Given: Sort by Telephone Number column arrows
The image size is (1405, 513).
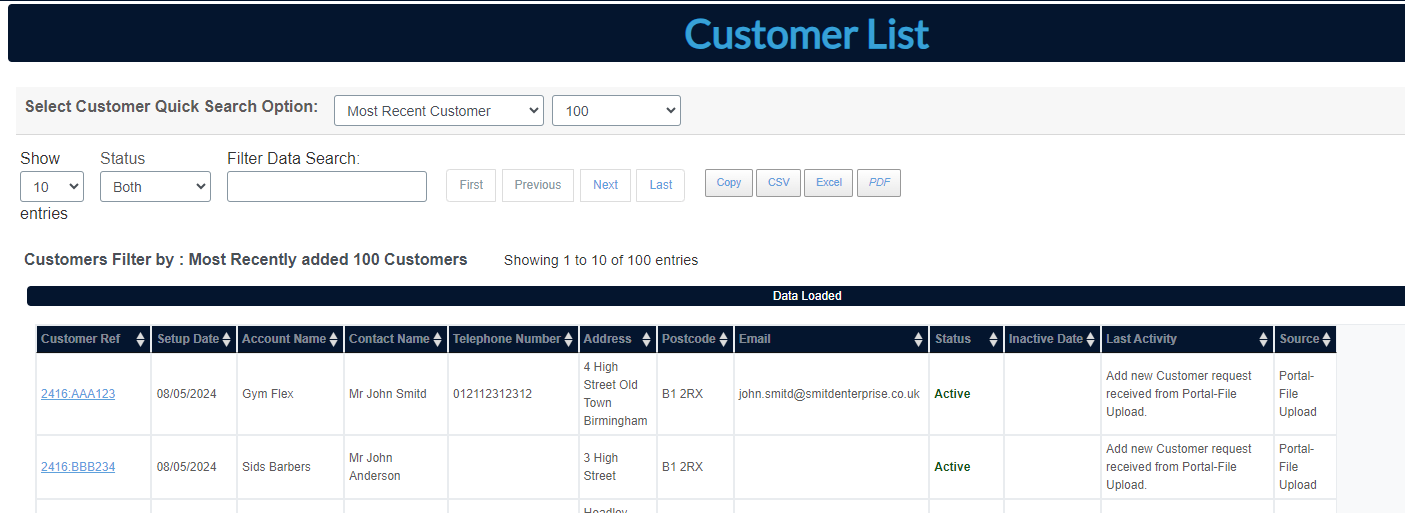Looking at the screenshot, I should pyautogui.click(x=569, y=340).
